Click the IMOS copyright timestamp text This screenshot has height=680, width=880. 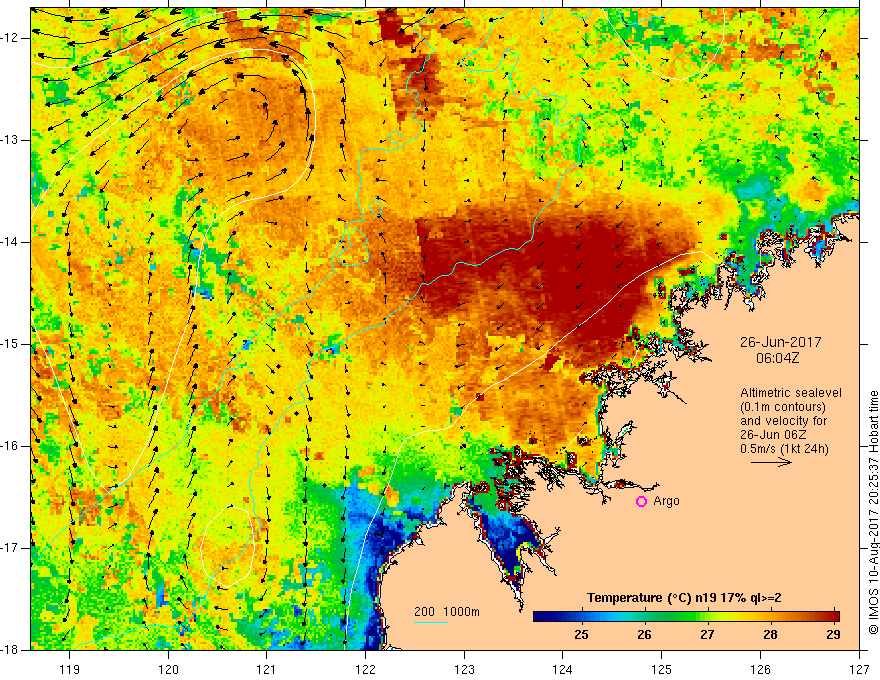click(873, 512)
